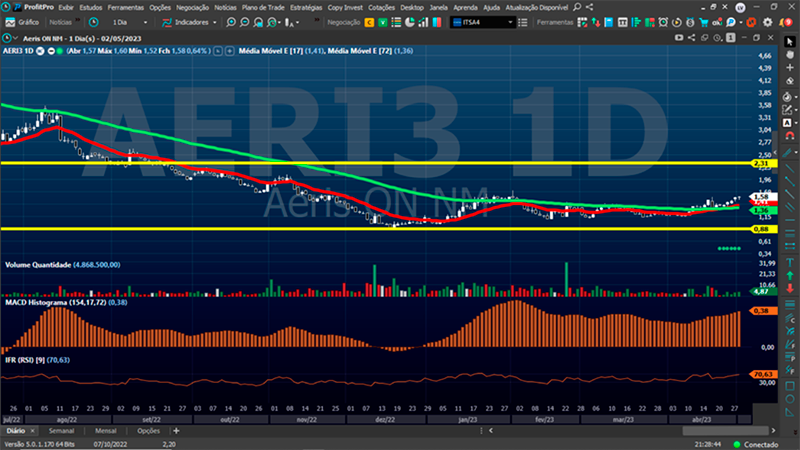800x450 pixels.
Task: Click the horizontal scrollbar thumb
Action: pos(725,431)
